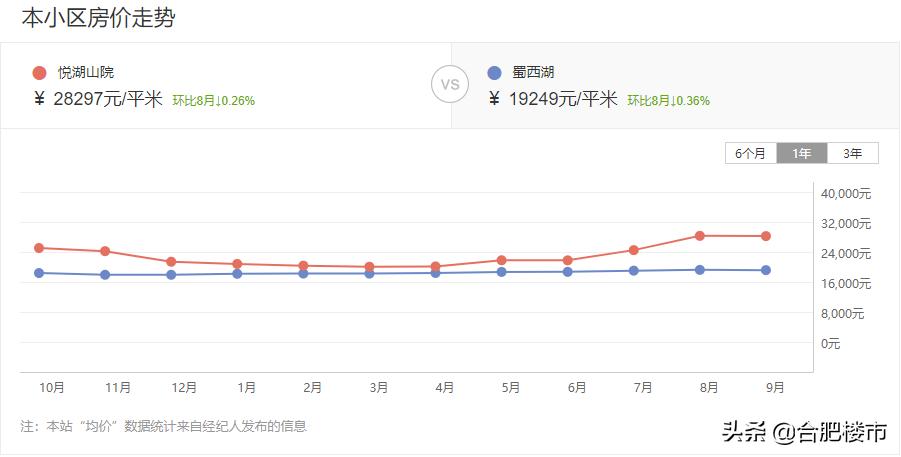Click red data point for 8月
901x457 pixels.
(700, 236)
